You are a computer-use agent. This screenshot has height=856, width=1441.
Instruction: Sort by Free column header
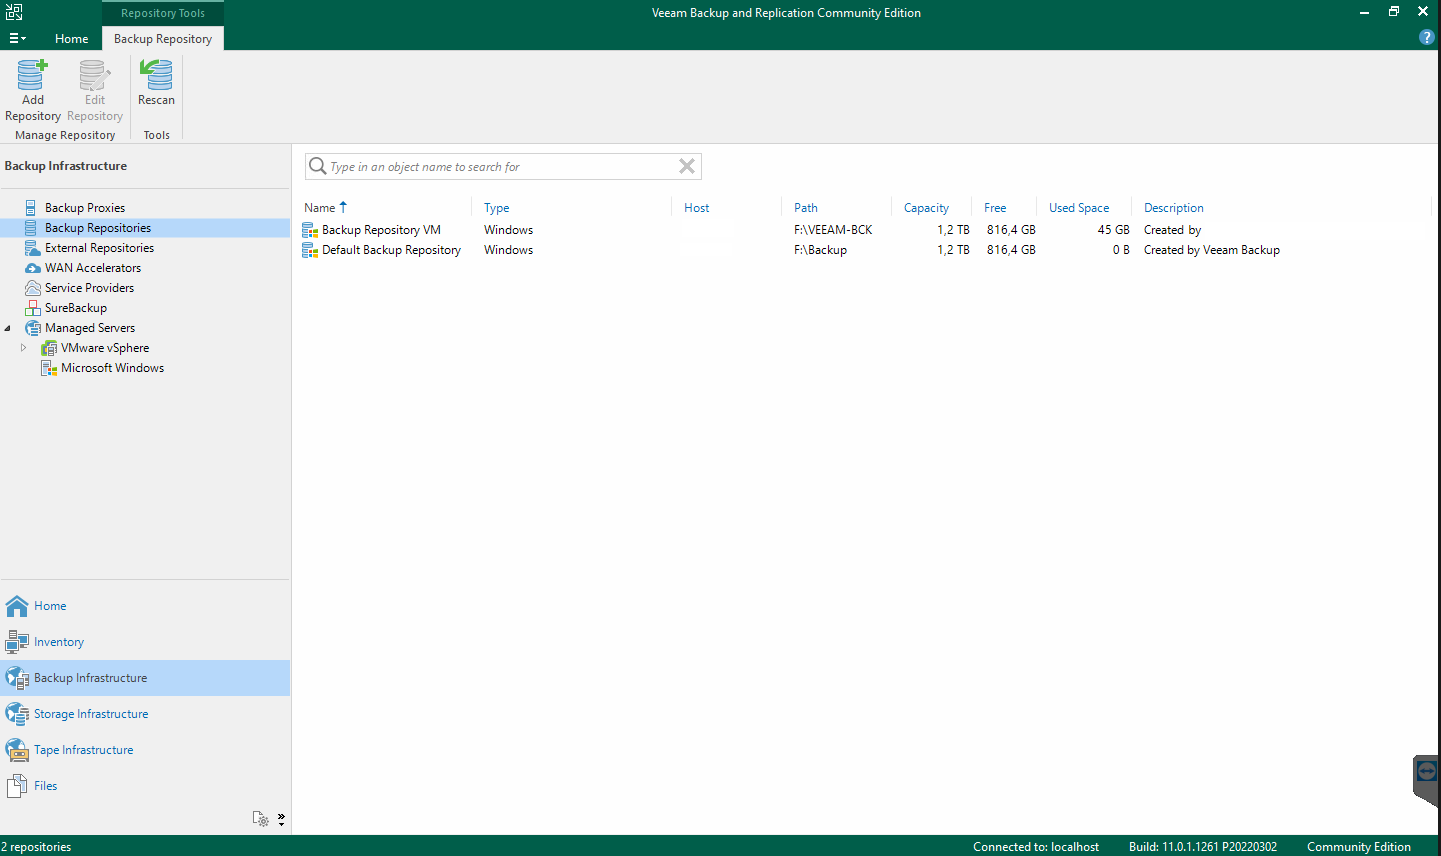tap(995, 208)
